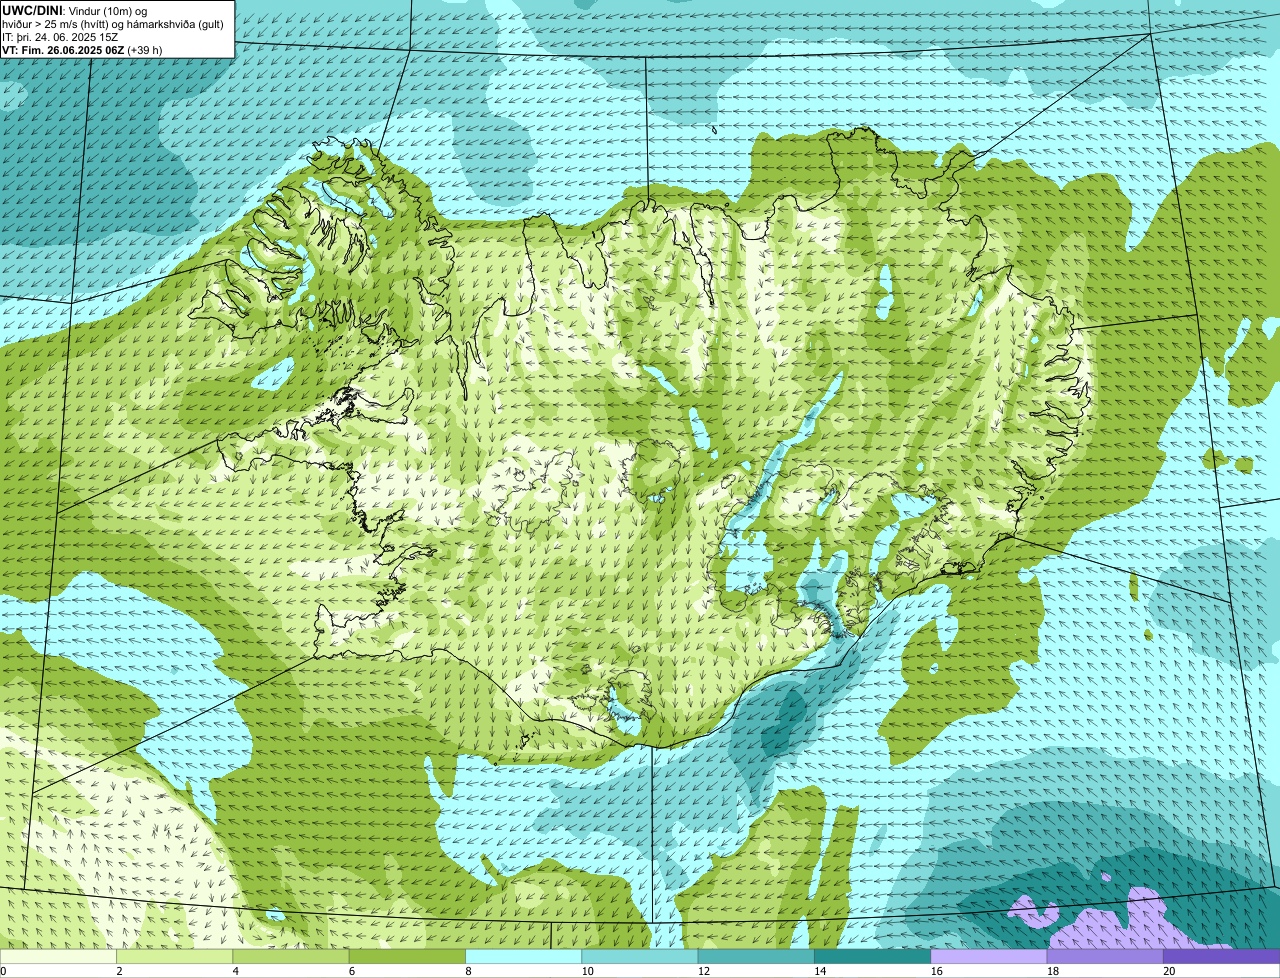1280x978 pixels.
Task: Click the pale yellow 0–2 m/s legend swatch
Action: 58,957
